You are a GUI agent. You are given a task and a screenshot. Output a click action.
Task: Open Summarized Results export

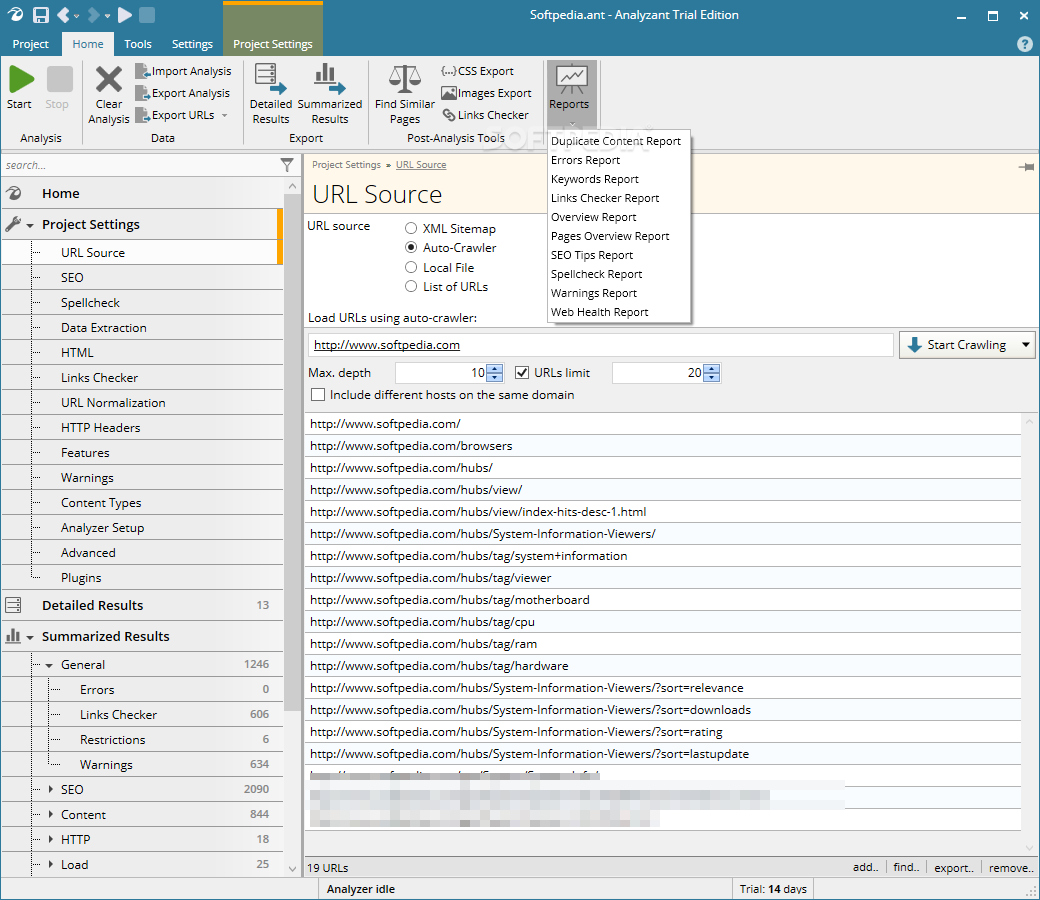coord(330,94)
